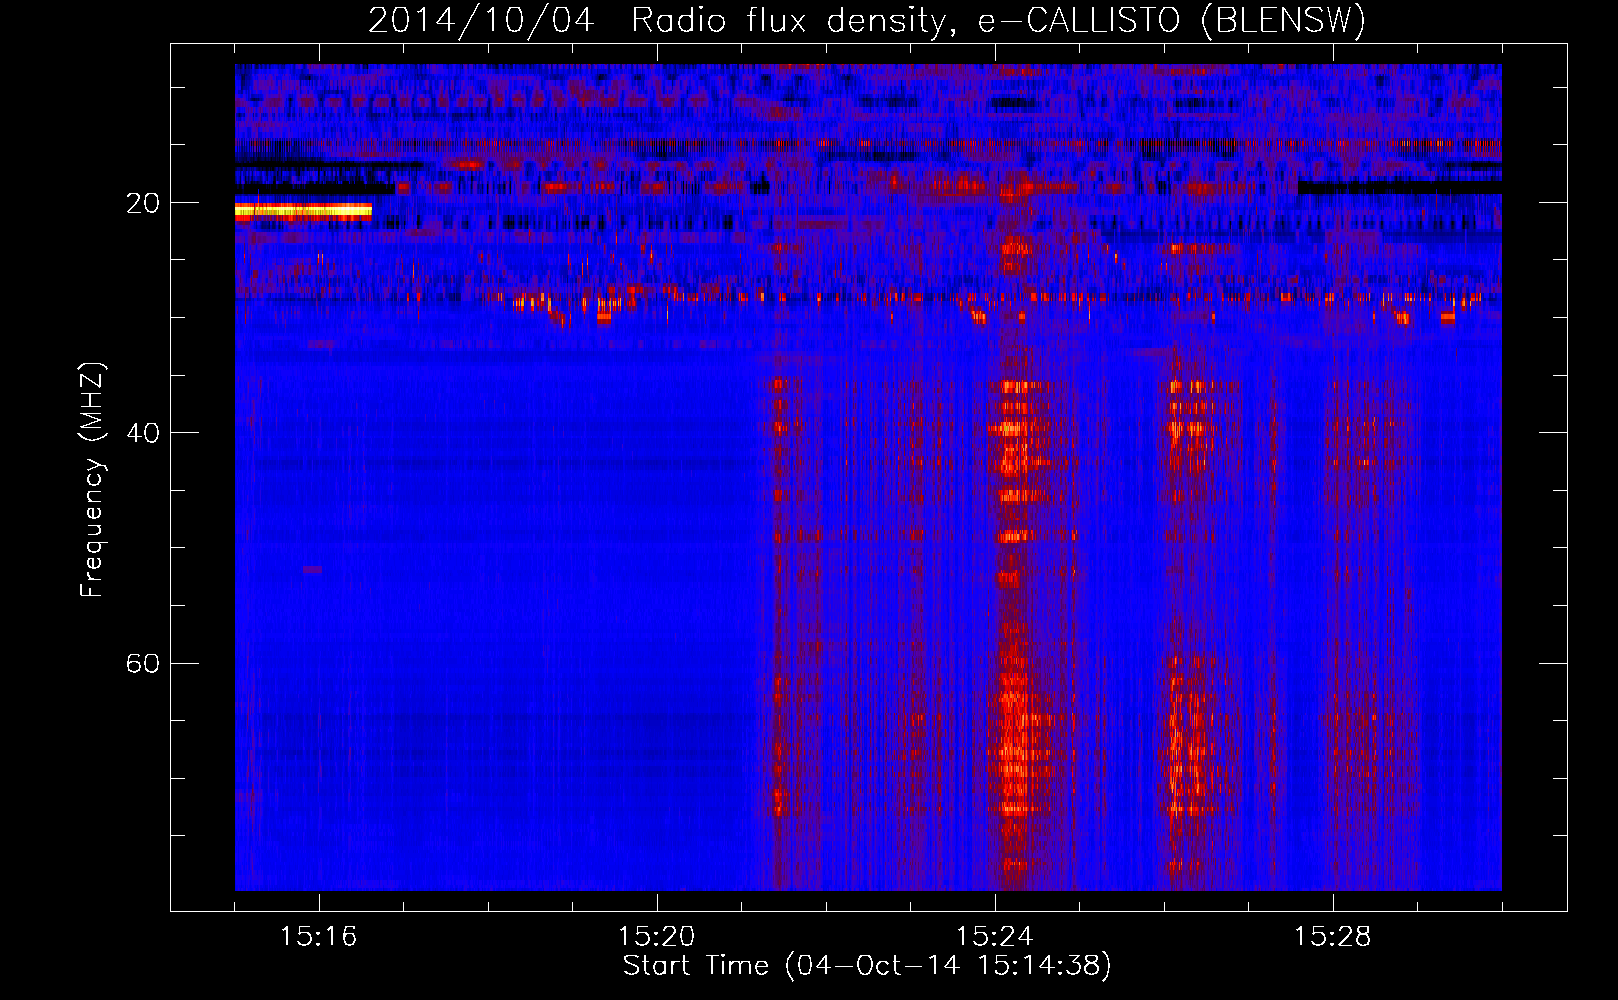This screenshot has width=1618, height=1000.
Task: Click the 15:28 time tick label
Action: point(1332,937)
